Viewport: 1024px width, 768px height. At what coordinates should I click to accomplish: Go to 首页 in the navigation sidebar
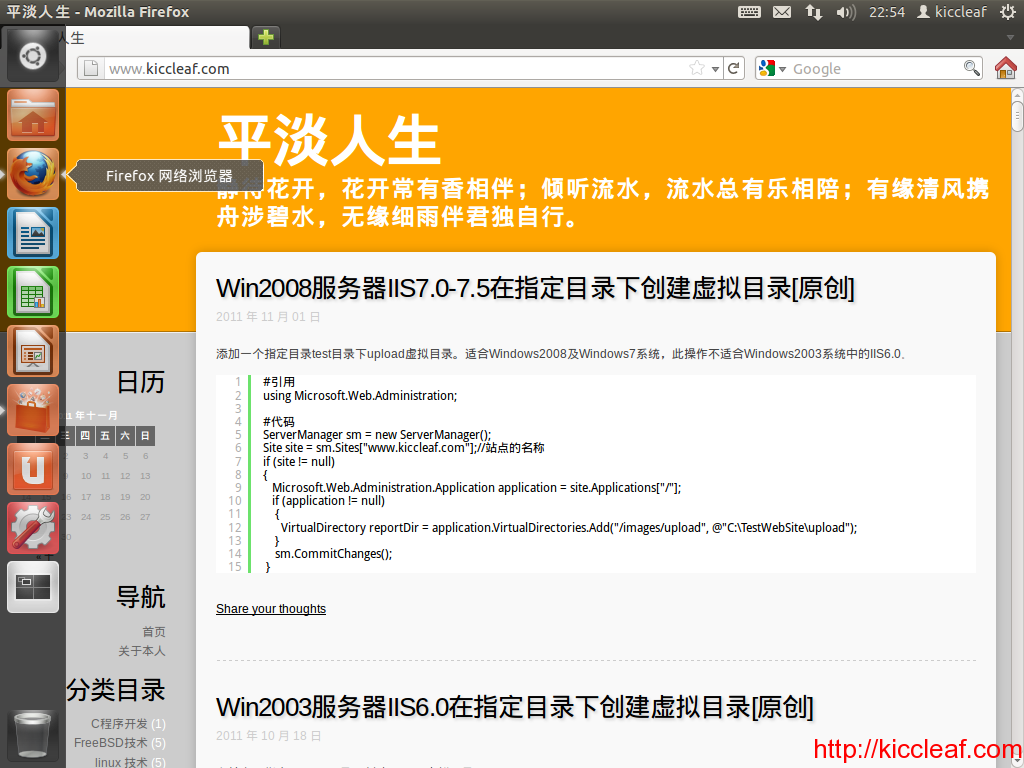tap(153, 632)
